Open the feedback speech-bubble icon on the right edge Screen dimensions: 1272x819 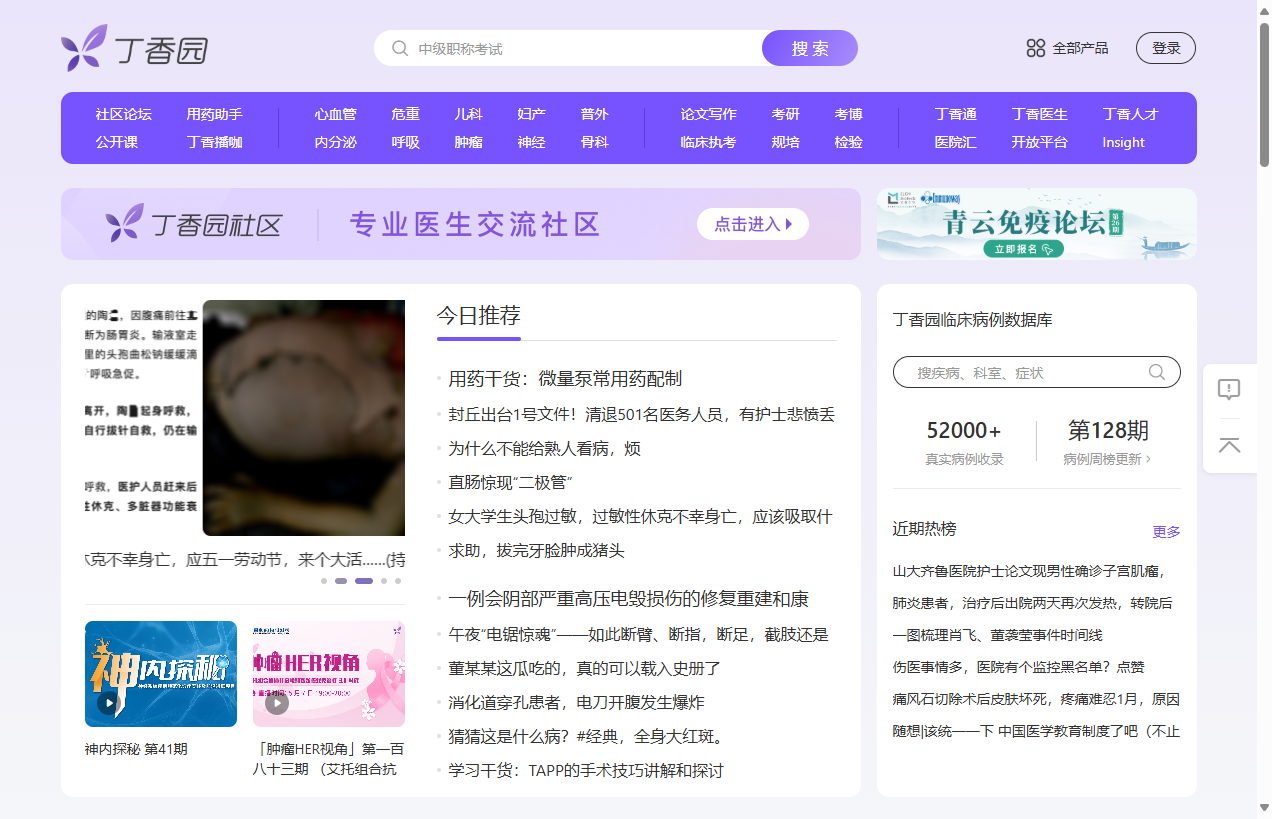tap(1229, 390)
